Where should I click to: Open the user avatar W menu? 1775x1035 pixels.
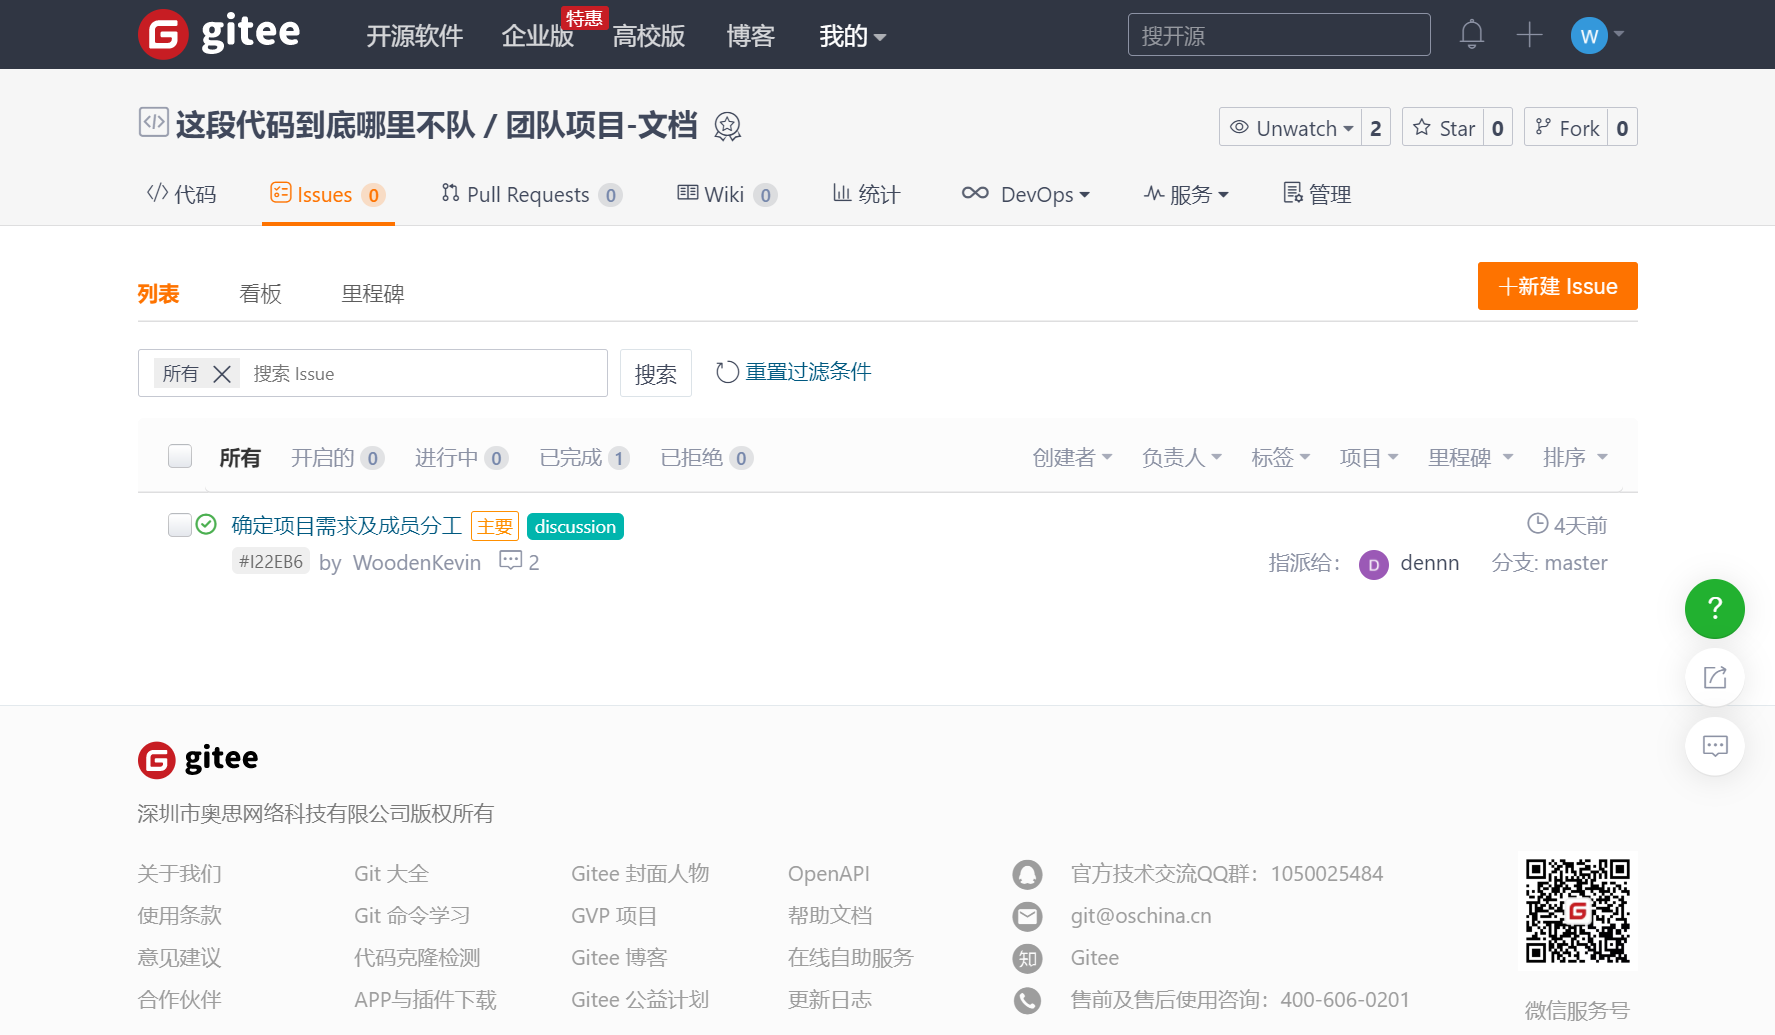(x=1597, y=36)
